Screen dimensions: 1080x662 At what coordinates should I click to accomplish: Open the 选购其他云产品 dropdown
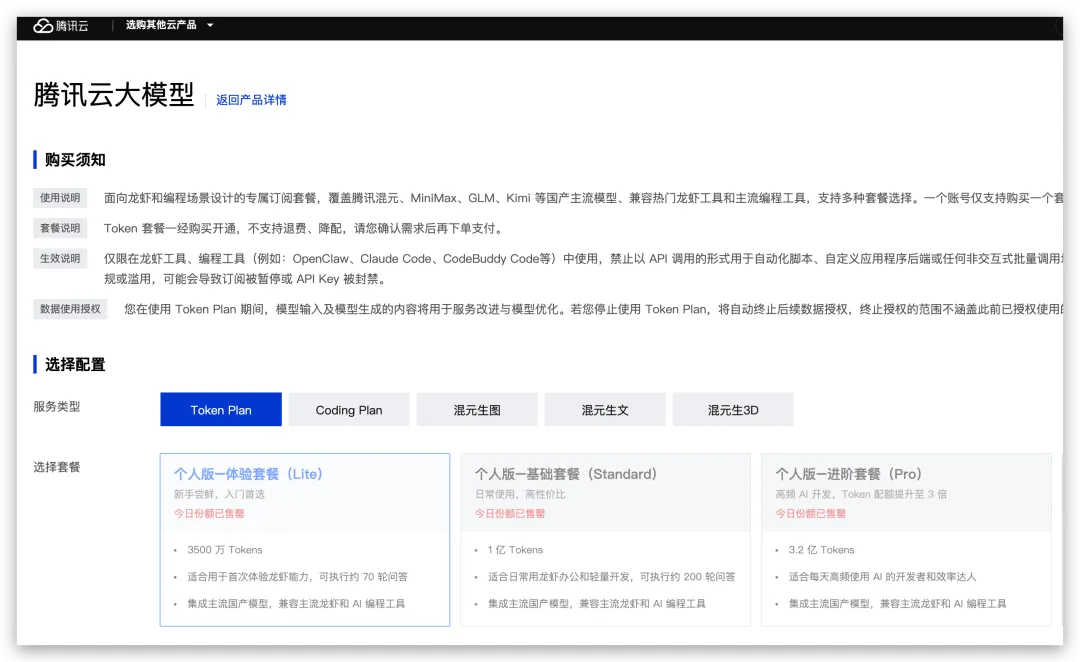point(169,25)
